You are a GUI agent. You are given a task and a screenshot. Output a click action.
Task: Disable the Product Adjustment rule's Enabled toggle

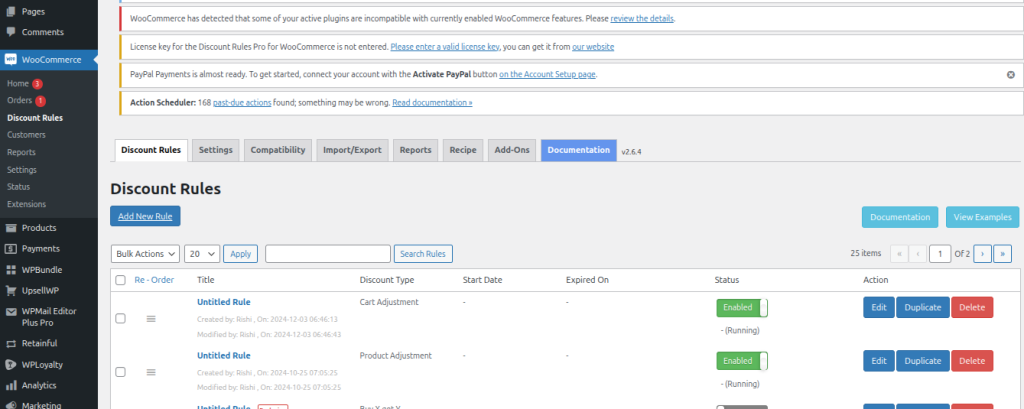pos(741,361)
